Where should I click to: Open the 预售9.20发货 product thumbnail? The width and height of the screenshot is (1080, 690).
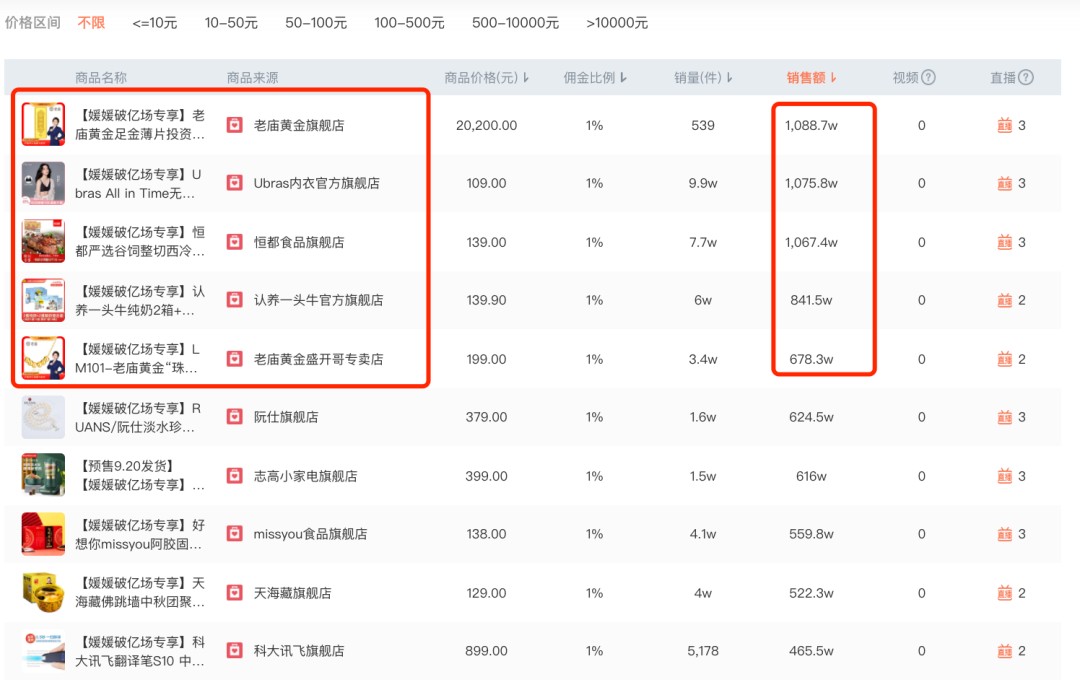pos(43,475)
